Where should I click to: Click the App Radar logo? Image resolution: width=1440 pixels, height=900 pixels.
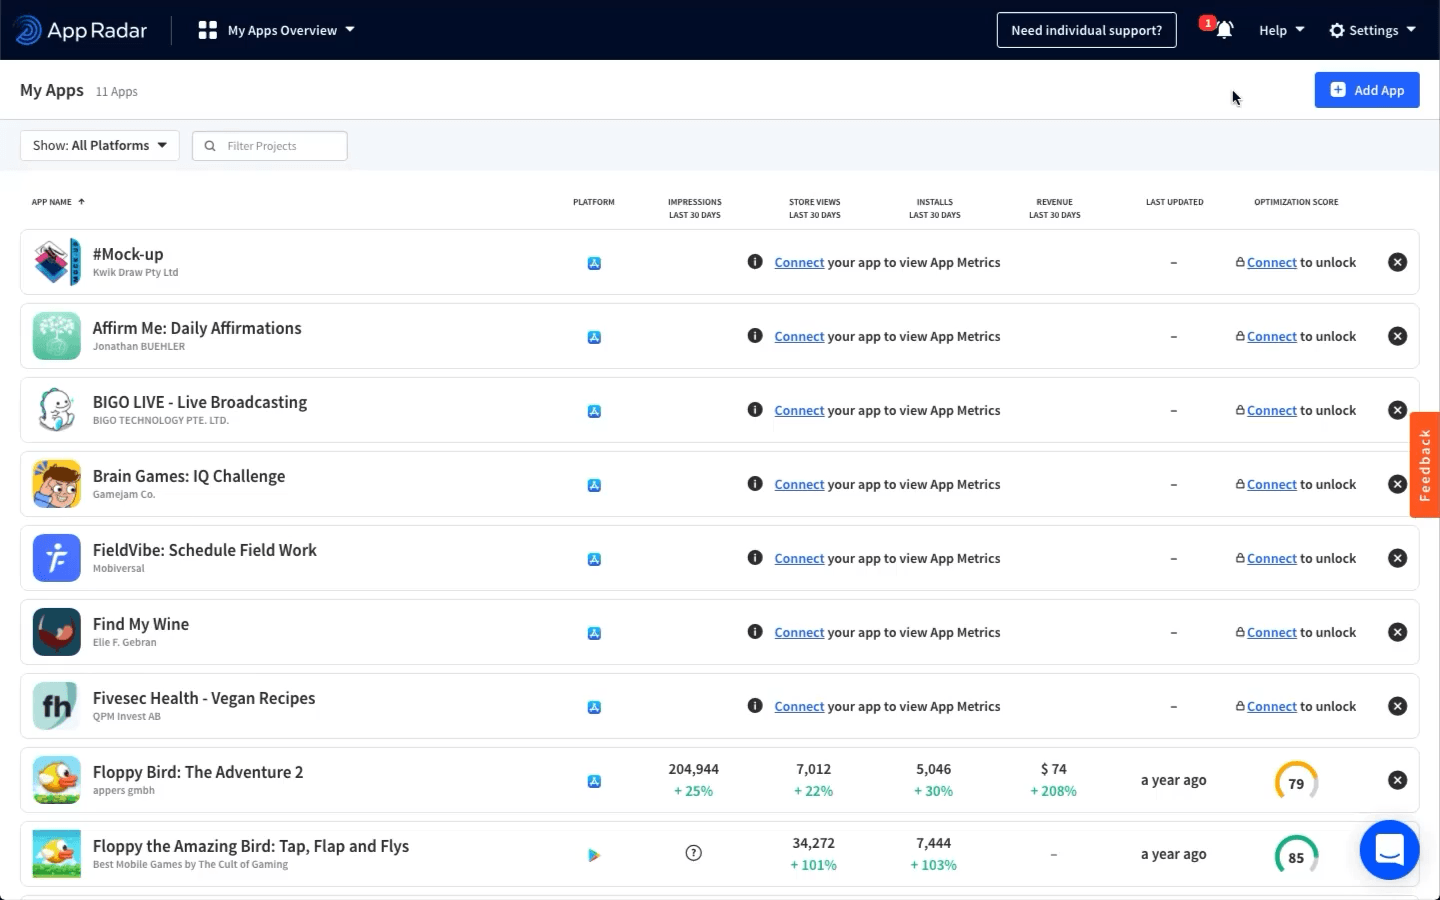82,30
